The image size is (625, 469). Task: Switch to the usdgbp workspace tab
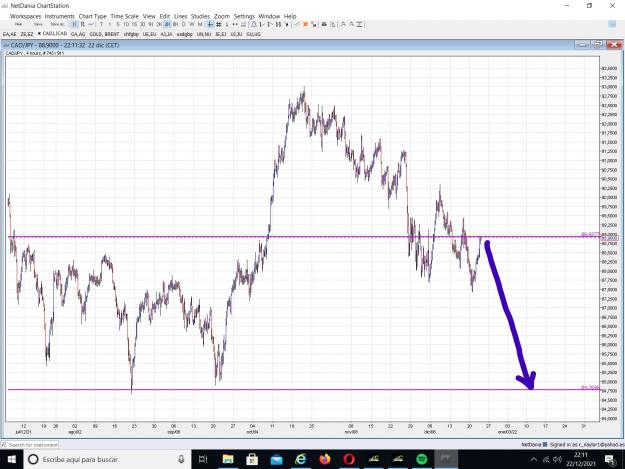tap(185, 34)
